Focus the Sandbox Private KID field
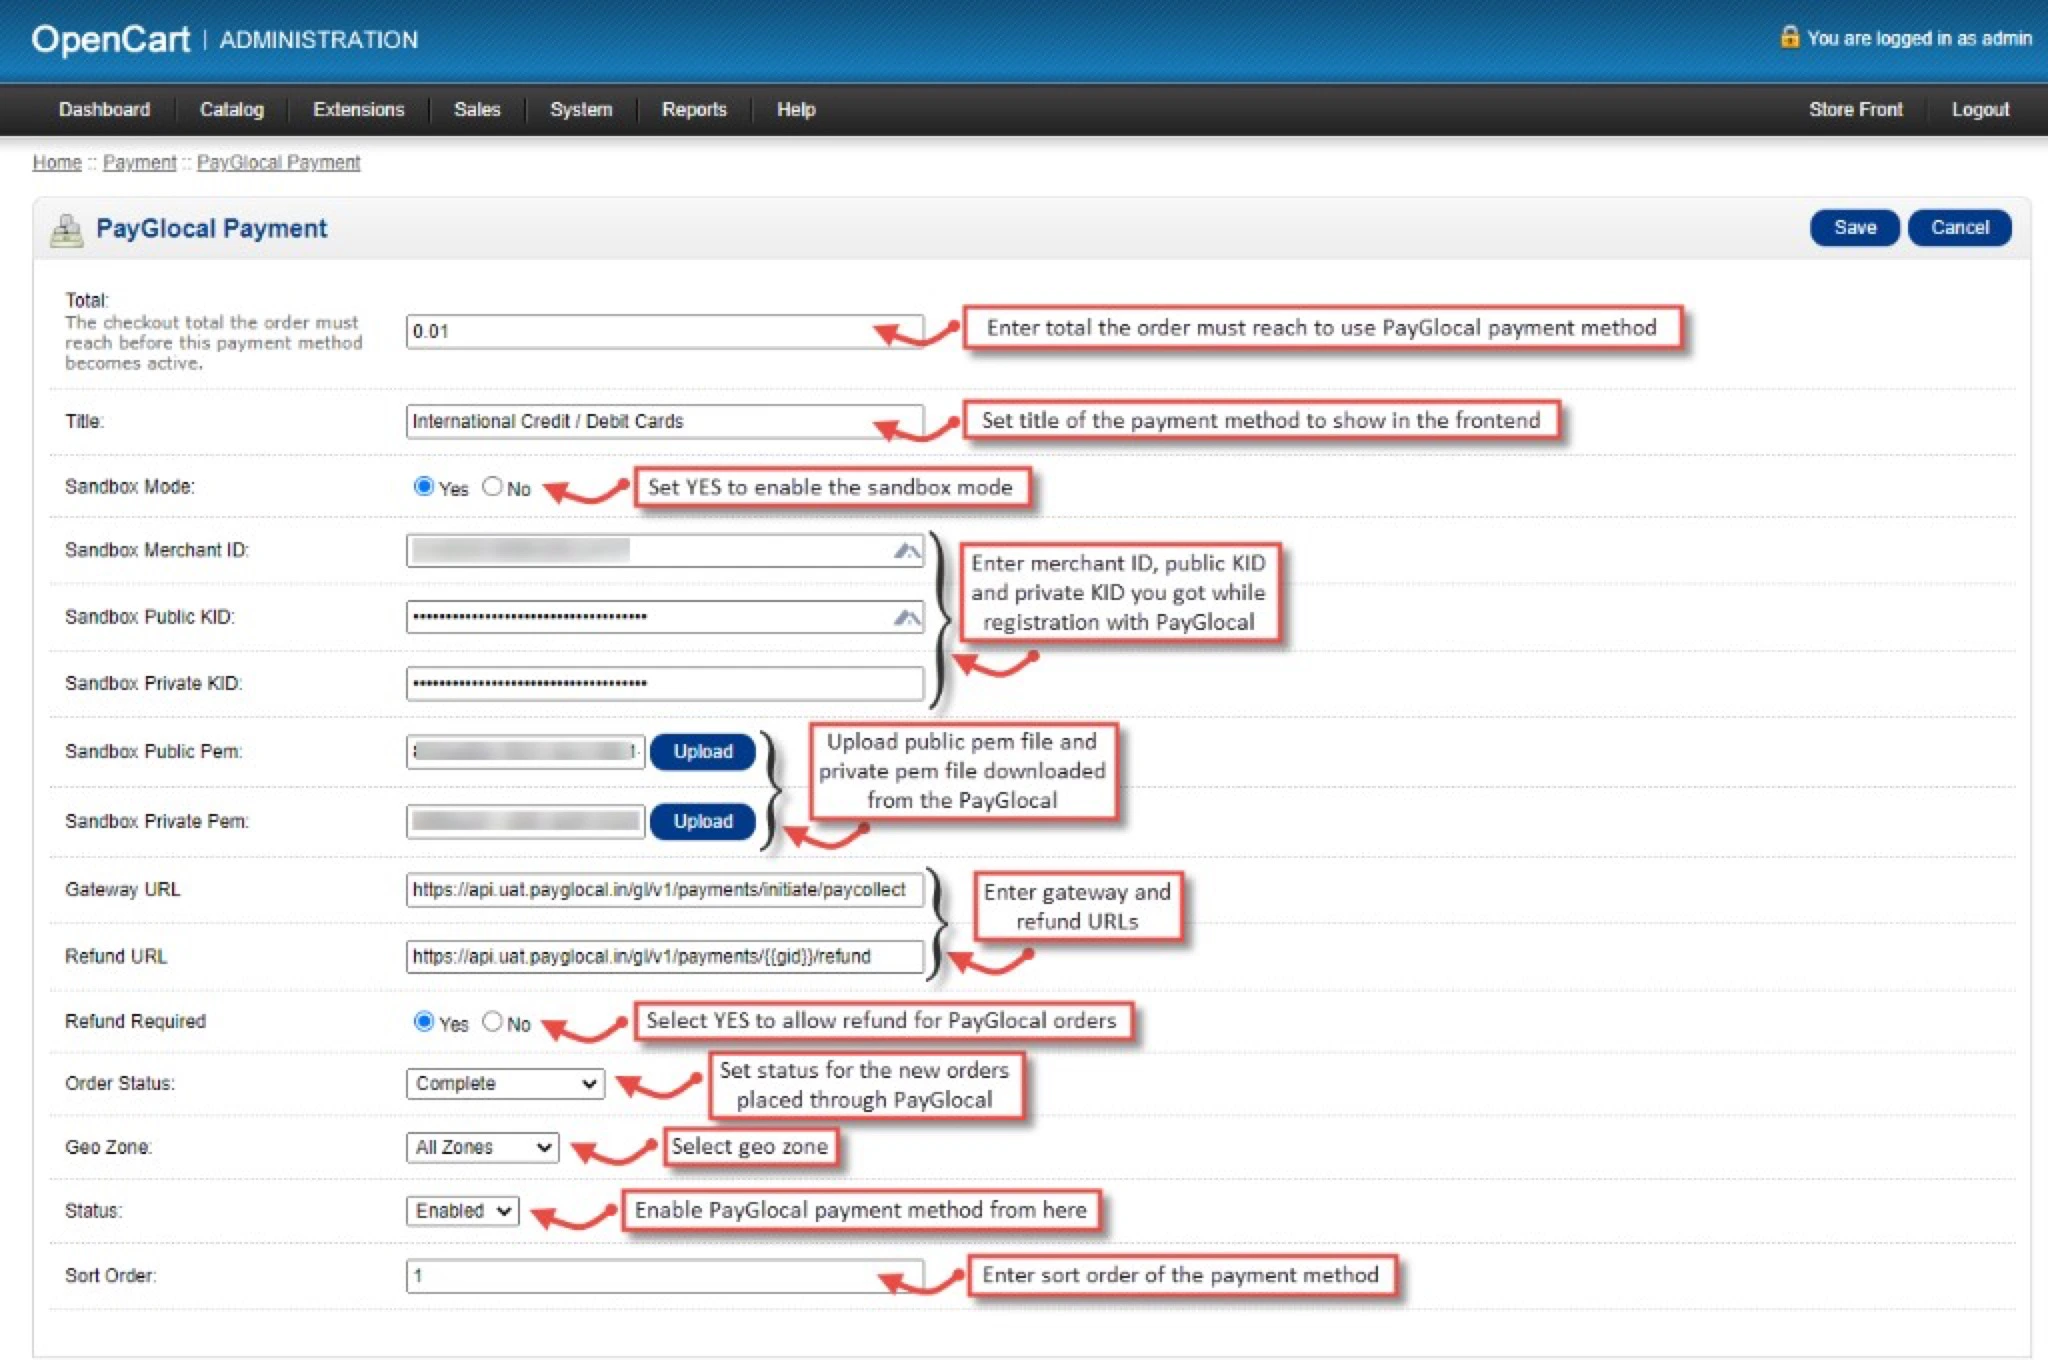Screen dimensions: 2048x1360 tap(665, 684)
